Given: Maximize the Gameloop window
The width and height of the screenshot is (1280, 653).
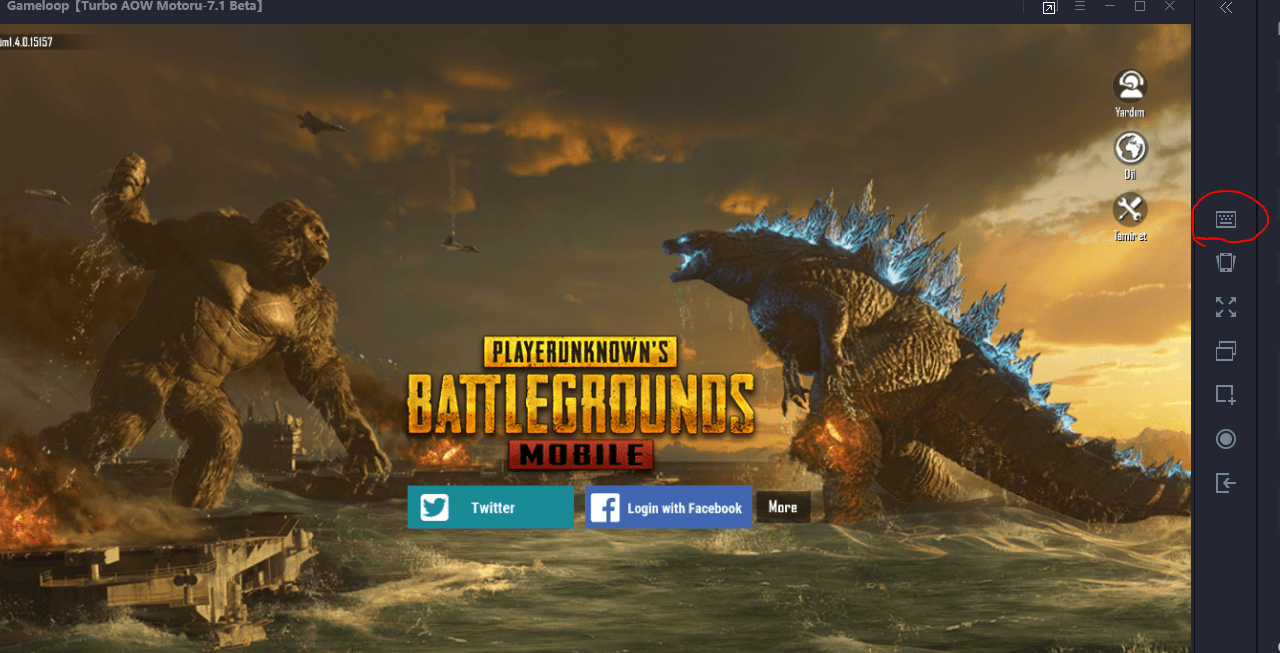Looking at the screenshot, I should tap(1140, 7).
